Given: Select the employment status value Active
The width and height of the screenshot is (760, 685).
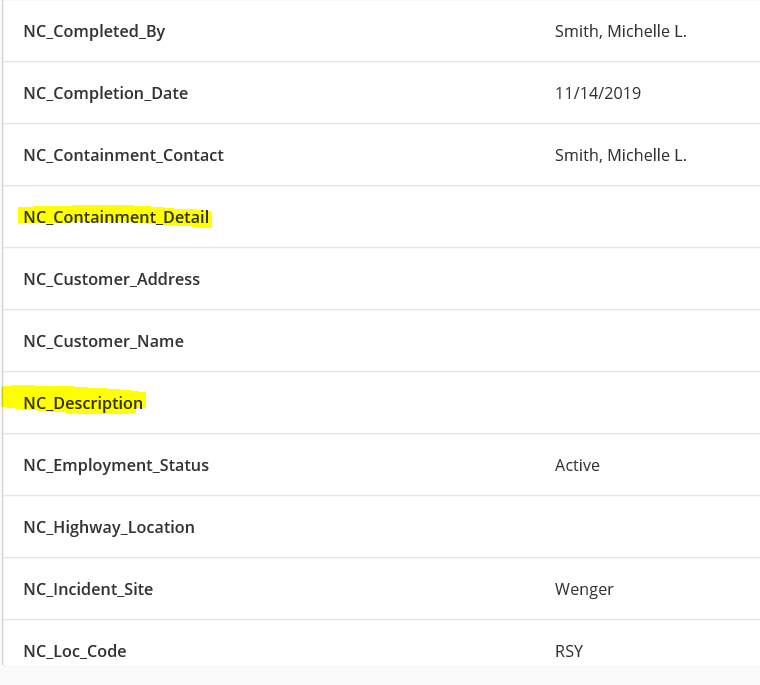Looking at the screenshot, I should pyautogui.click(x=577, y=465).
